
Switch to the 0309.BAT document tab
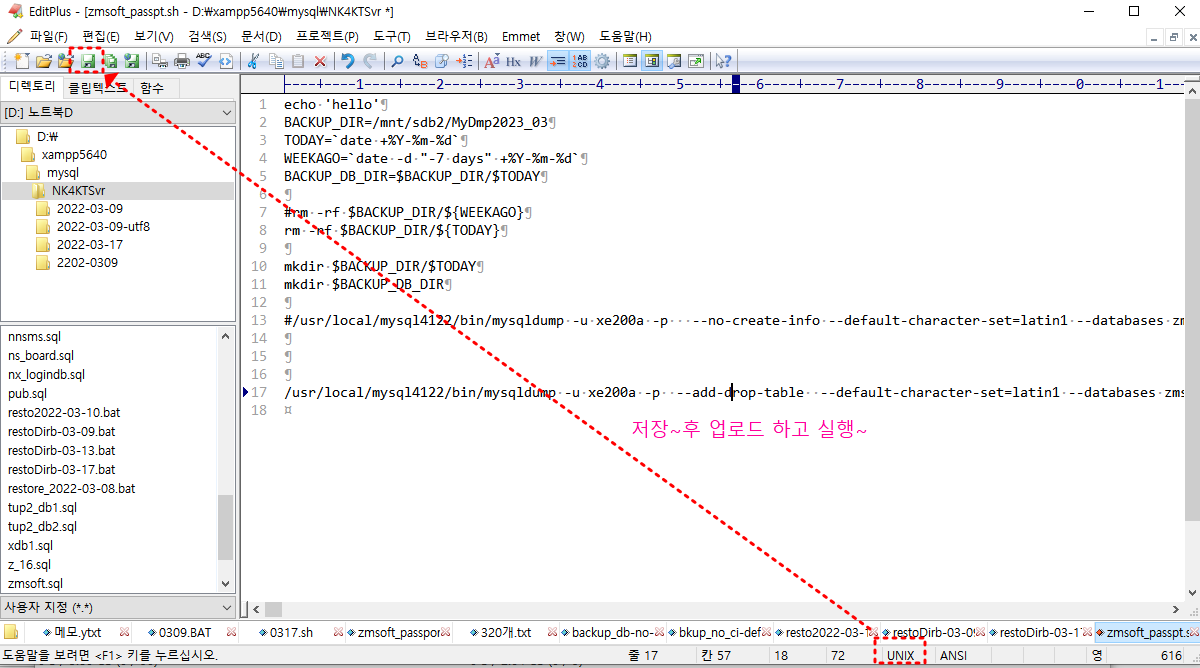[x=186, y=632]
